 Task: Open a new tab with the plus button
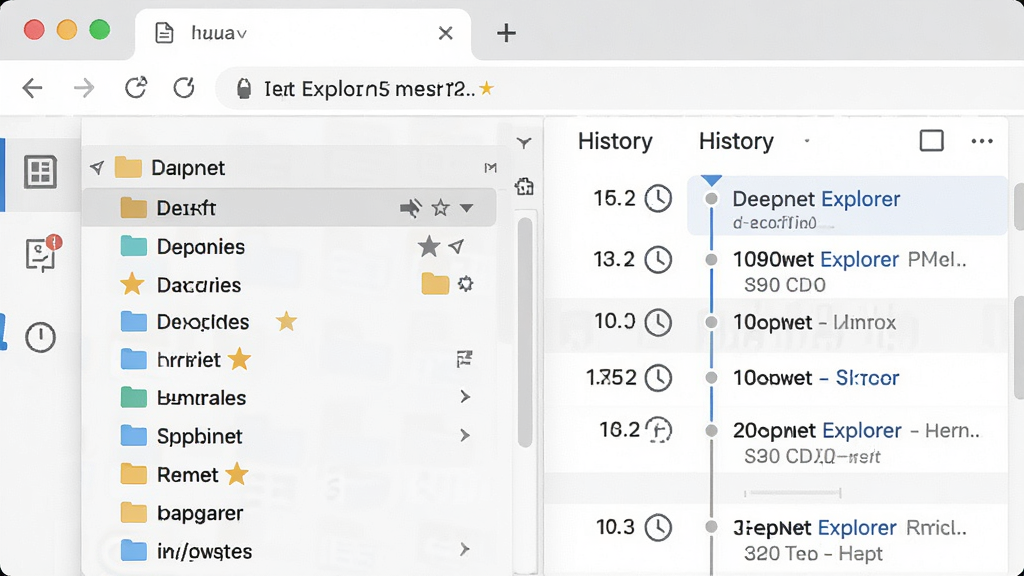pos(506,33)
